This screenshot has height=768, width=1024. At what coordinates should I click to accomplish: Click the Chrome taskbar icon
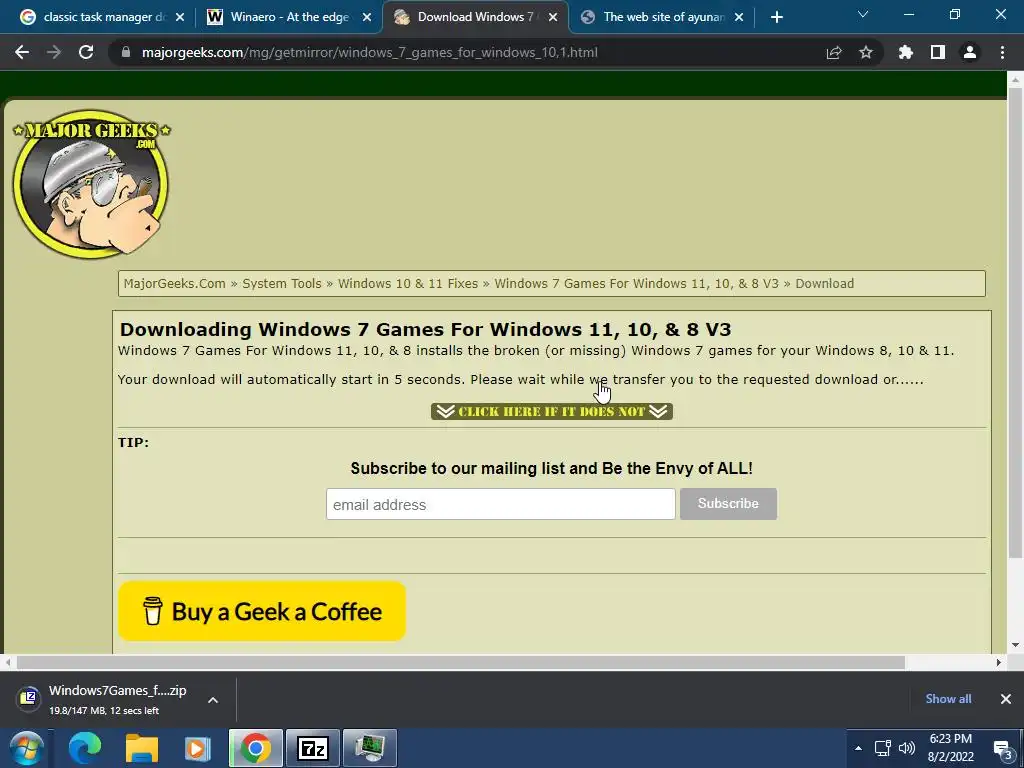pos(256,748)
